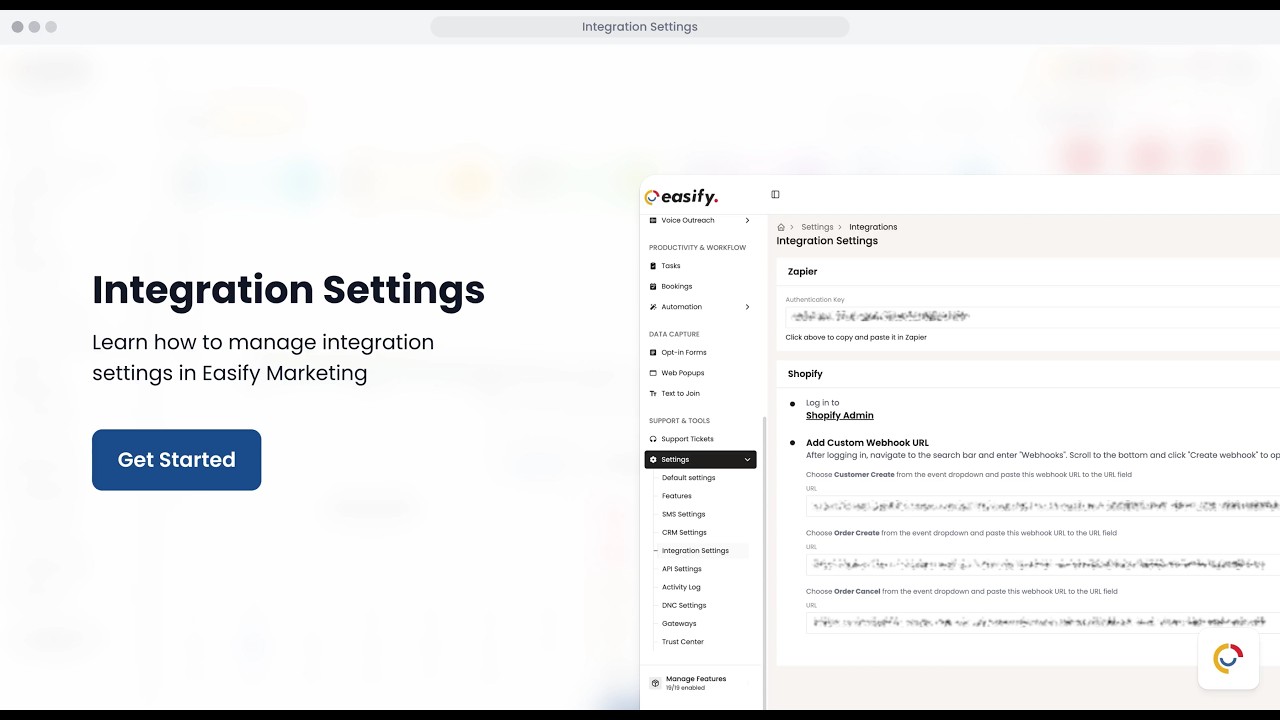Click the Support Tickets headset icon
The height and width of the screenshot is (720, 1280).
(x=653, y=439)
